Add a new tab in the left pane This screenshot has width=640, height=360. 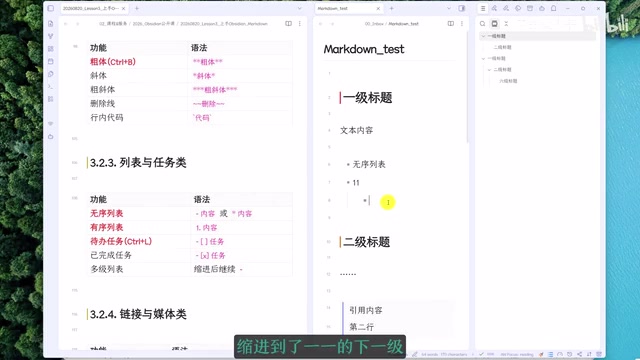pos(137,8)
